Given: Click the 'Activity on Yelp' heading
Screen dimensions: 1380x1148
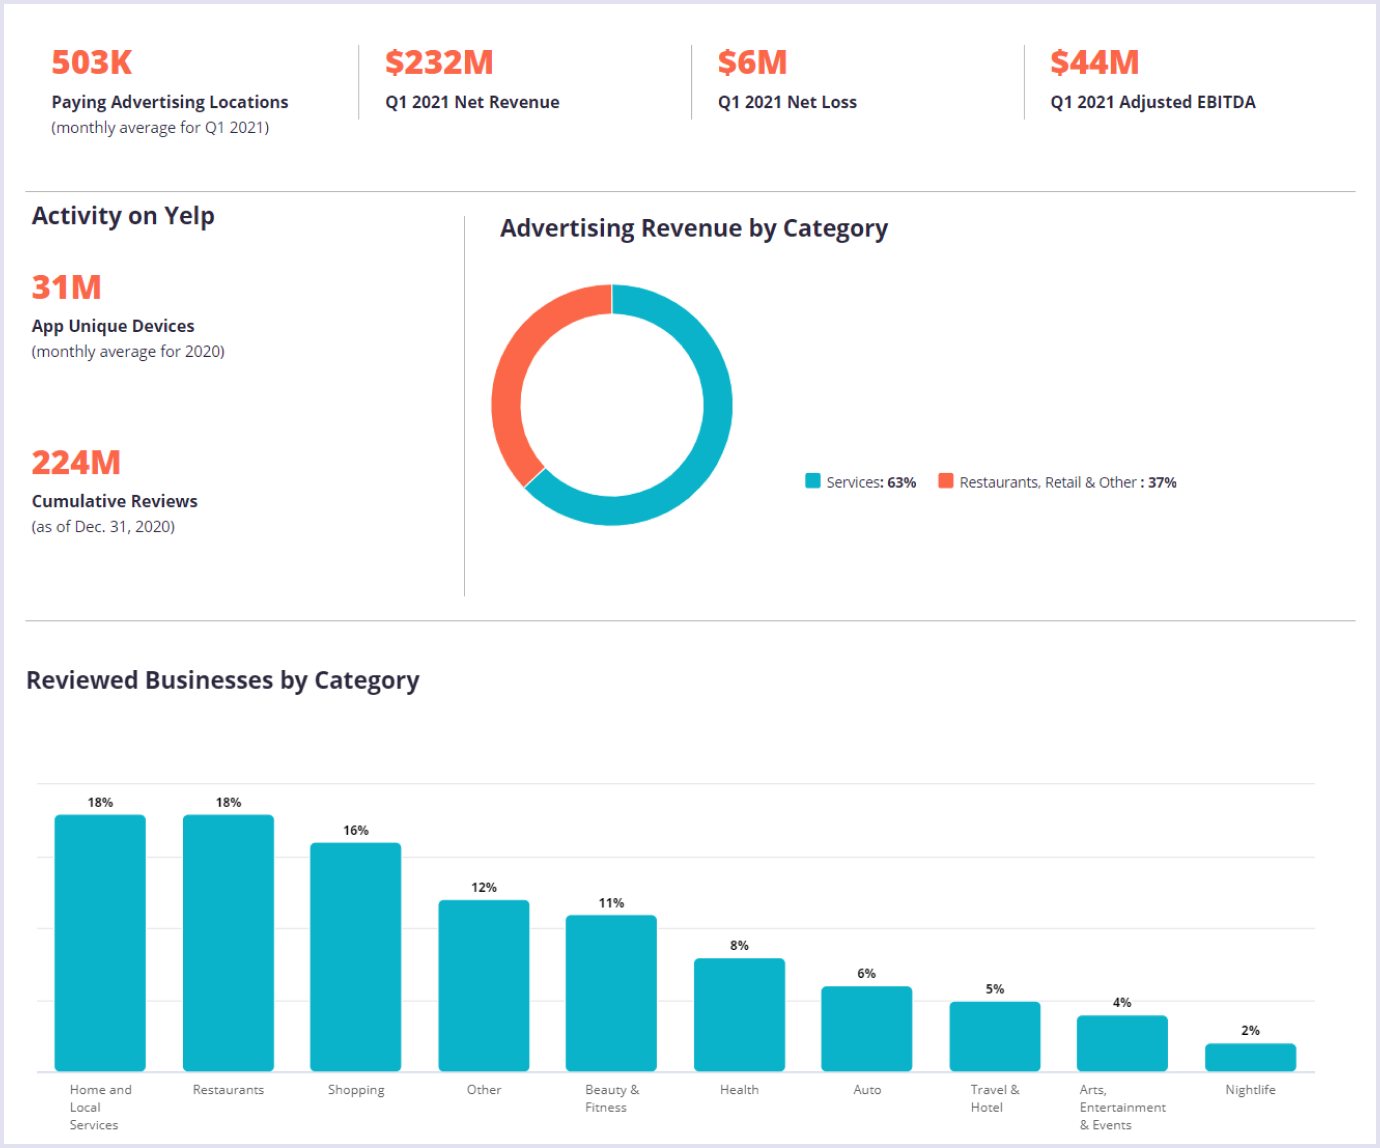Looking at the screenshot, I should (x=123, y=216).
